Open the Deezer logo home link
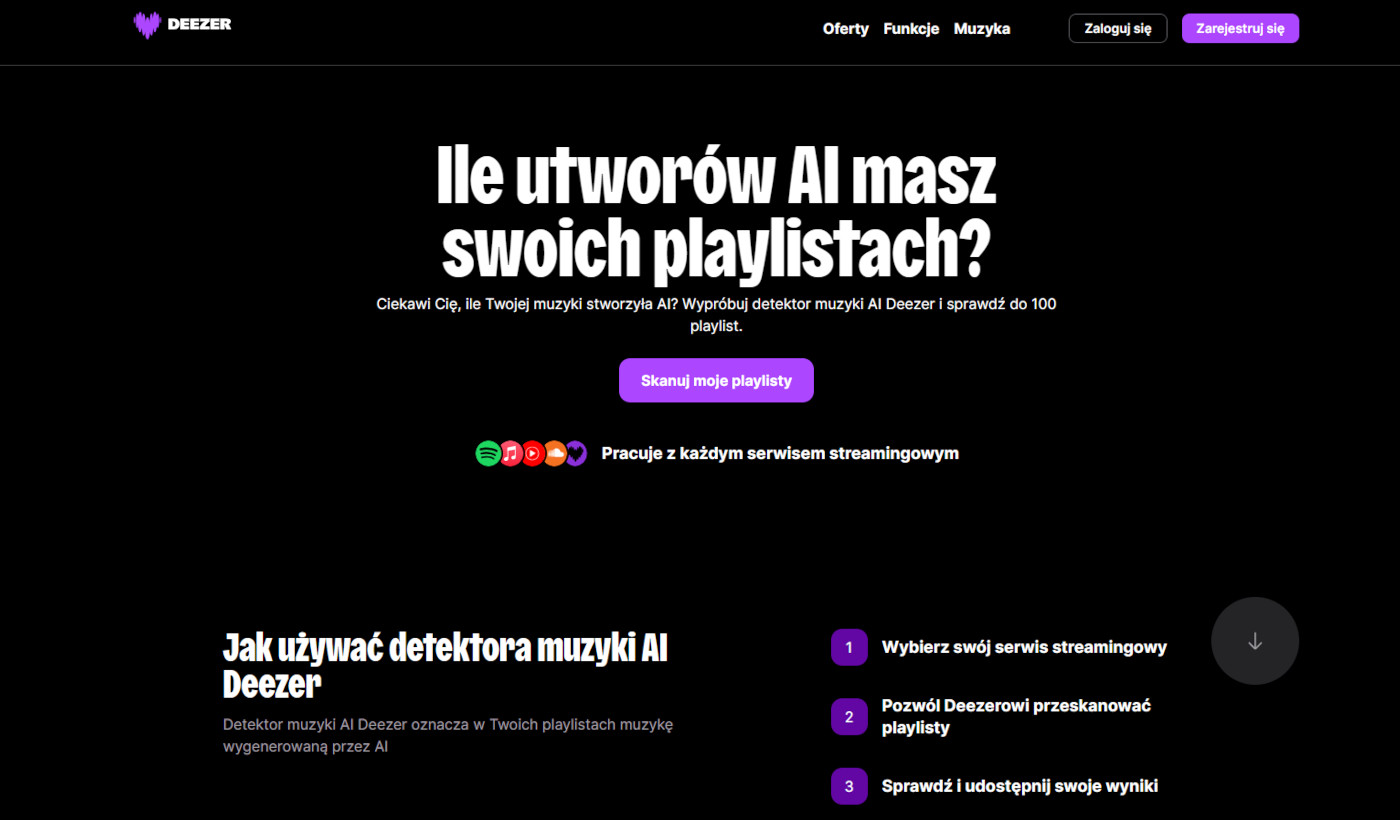Viewport: 1400px width, 820px height. 182,25
